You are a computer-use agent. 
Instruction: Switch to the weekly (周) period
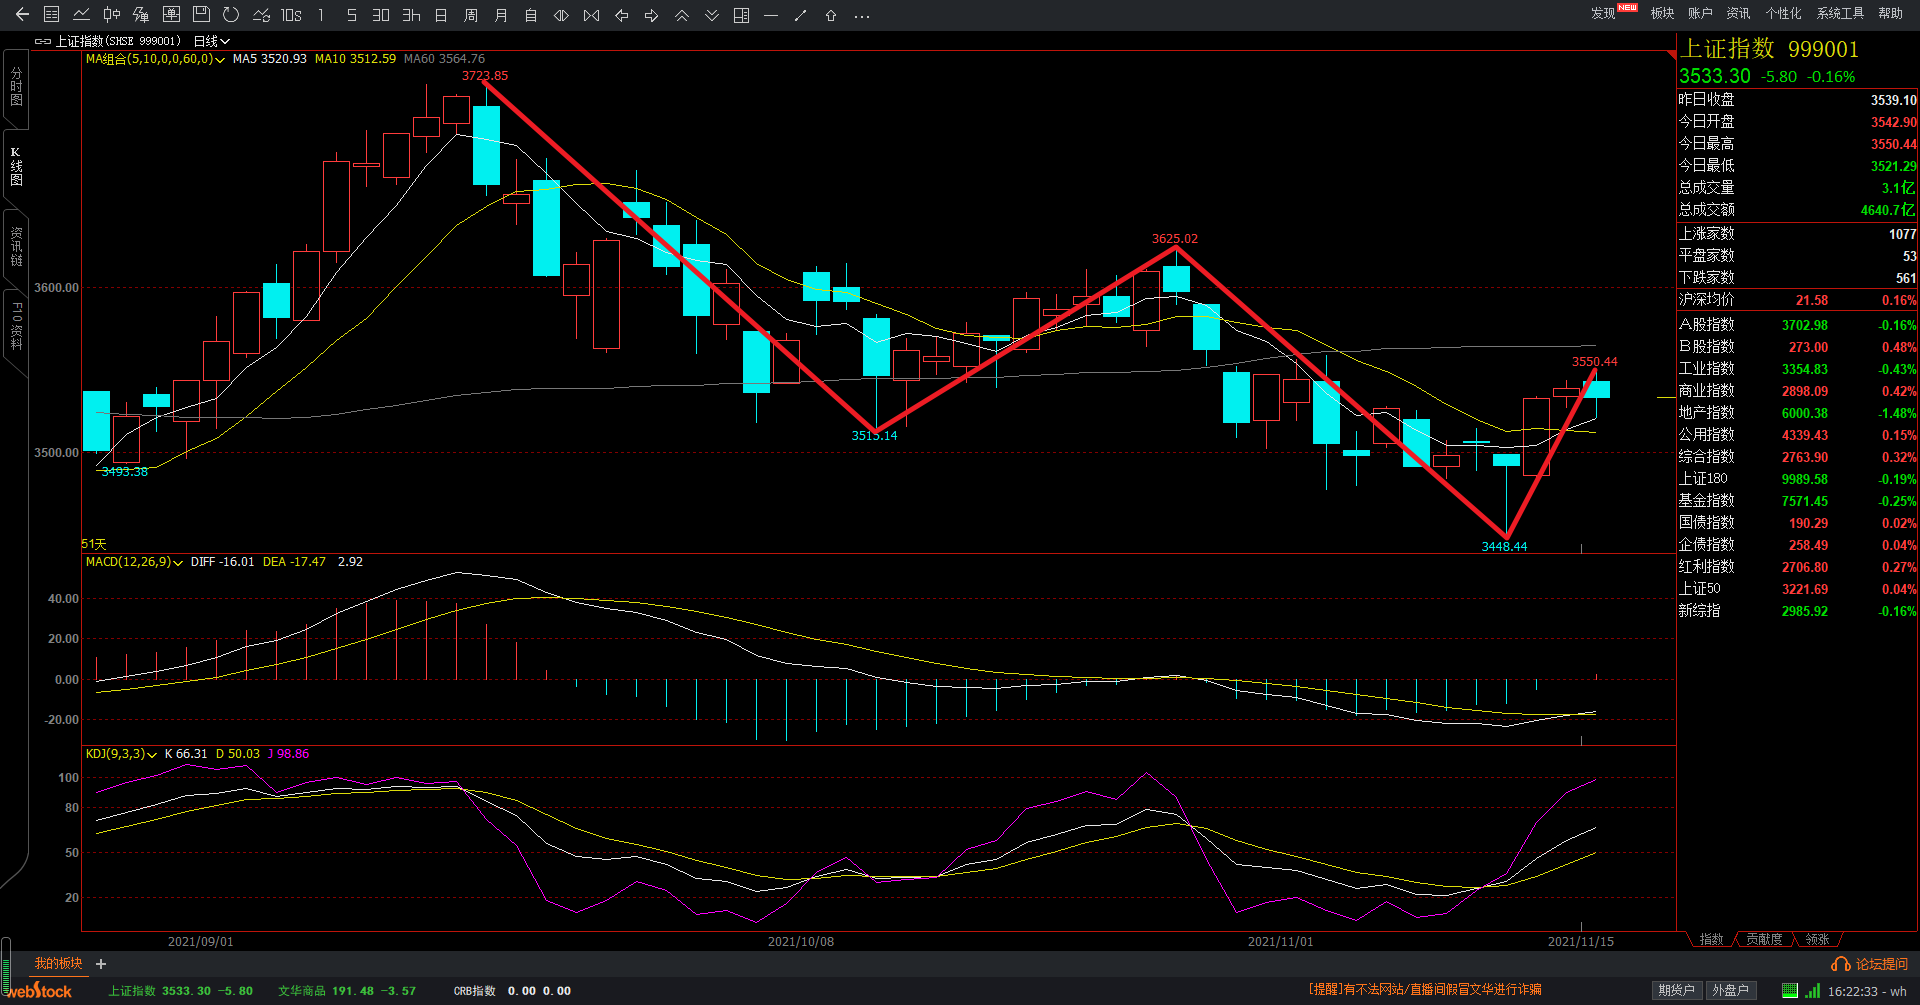[471, 15]
